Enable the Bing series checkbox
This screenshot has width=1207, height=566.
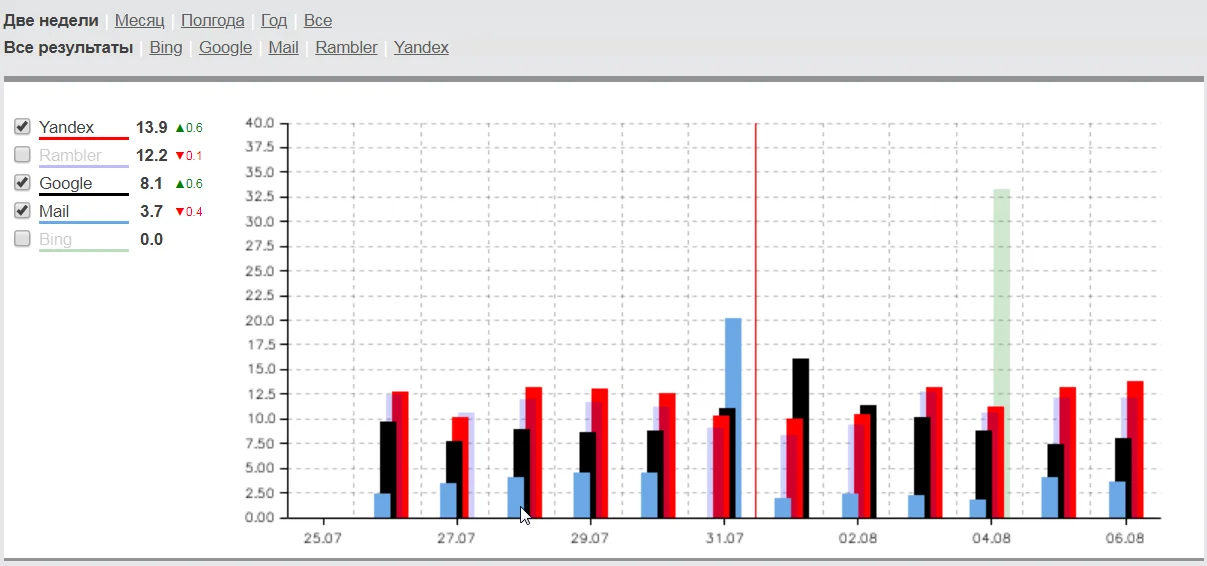pyautogui.click(x=22, y=239)
